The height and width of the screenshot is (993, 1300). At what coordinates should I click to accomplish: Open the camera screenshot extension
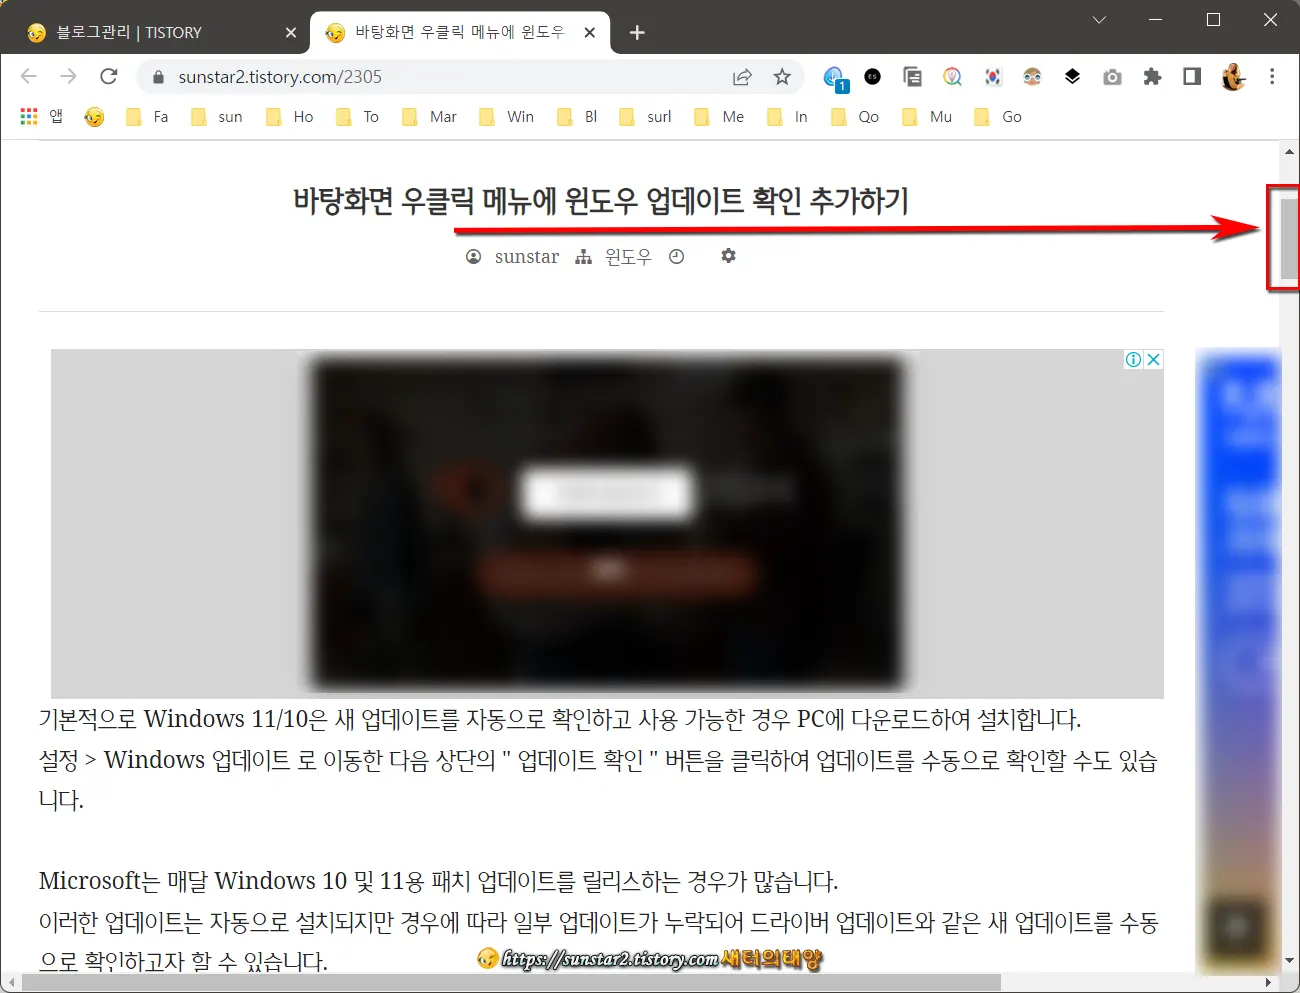1112,76
